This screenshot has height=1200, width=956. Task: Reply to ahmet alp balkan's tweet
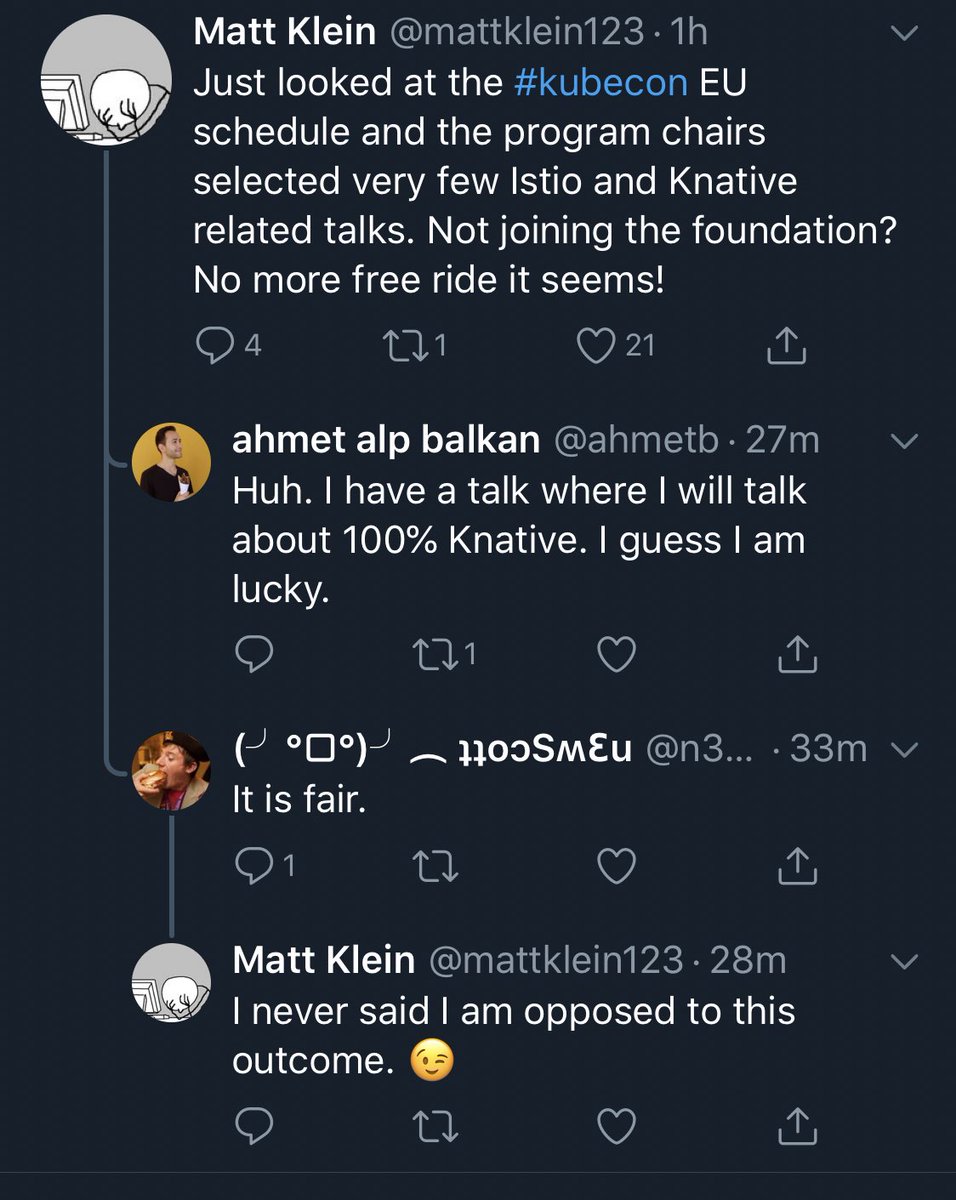[253, 655]
